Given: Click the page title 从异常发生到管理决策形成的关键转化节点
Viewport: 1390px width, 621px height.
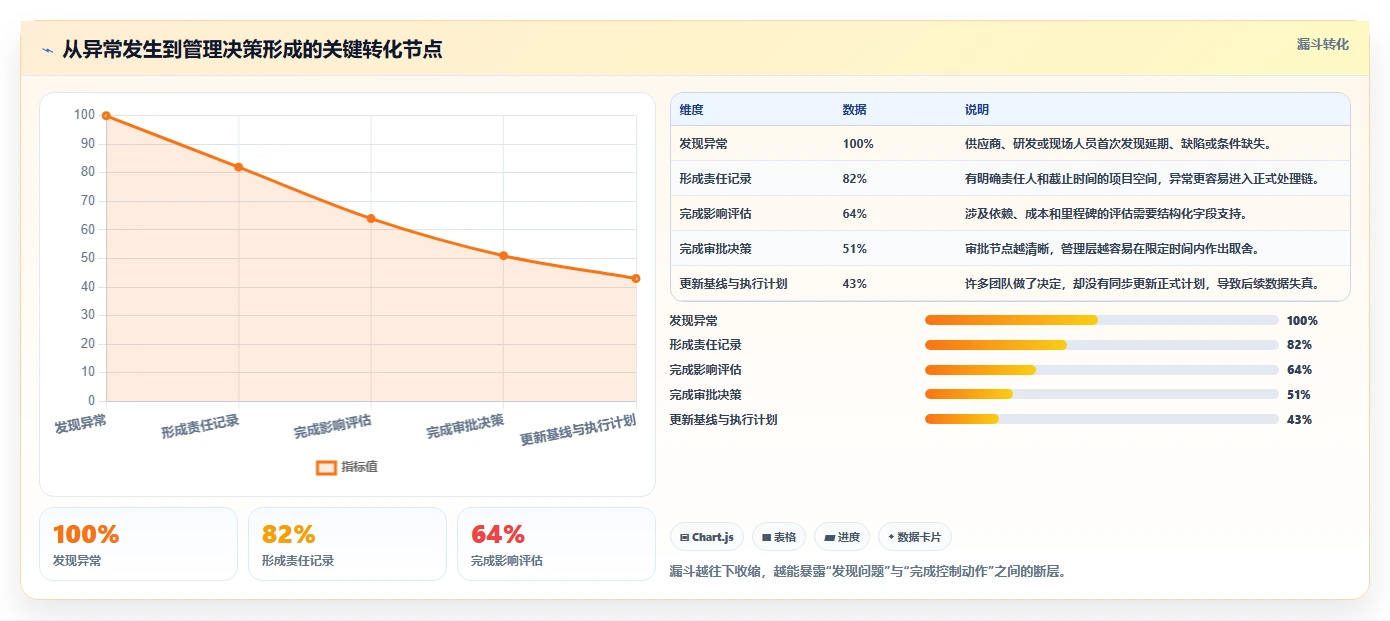Looking at the screenshot, I should (x=252, y=49).
